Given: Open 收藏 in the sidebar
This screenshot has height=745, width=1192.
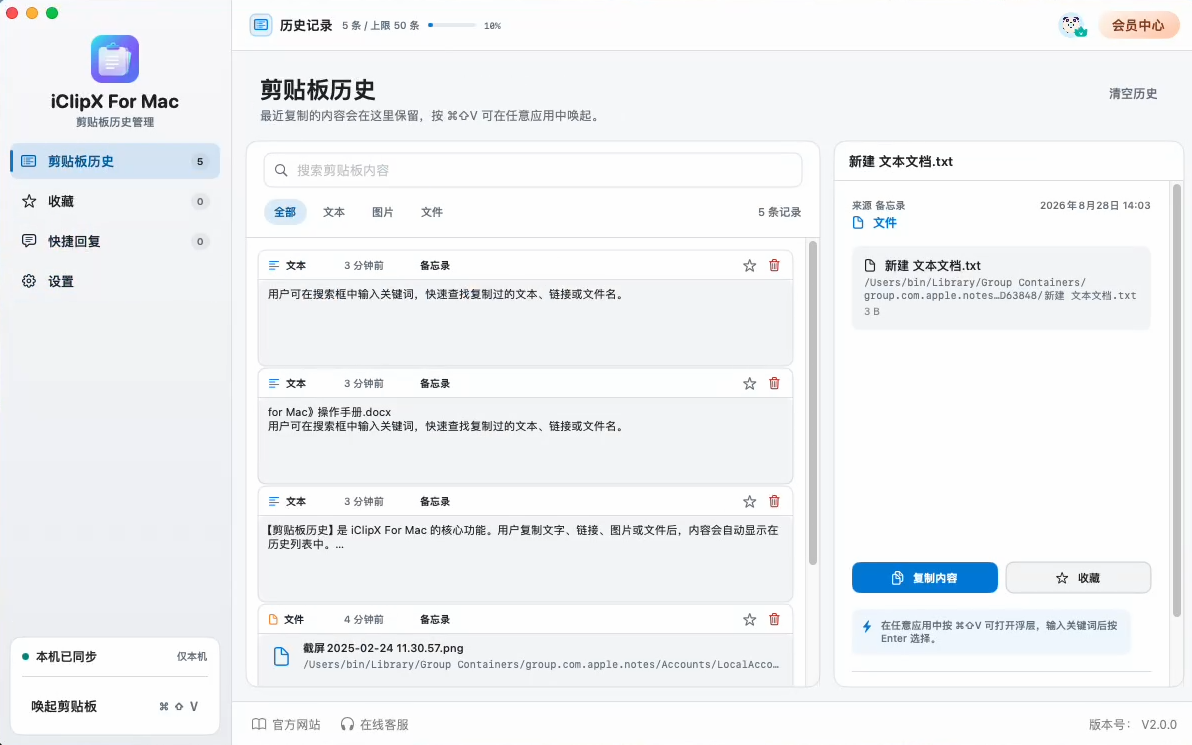Looking at the screenshot, I should [x=115, y=201].
